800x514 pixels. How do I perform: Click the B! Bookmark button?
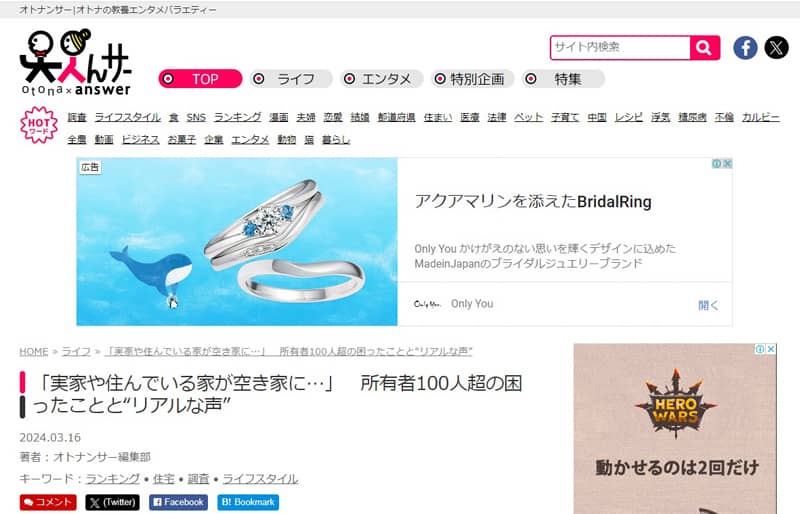(248, 502)
